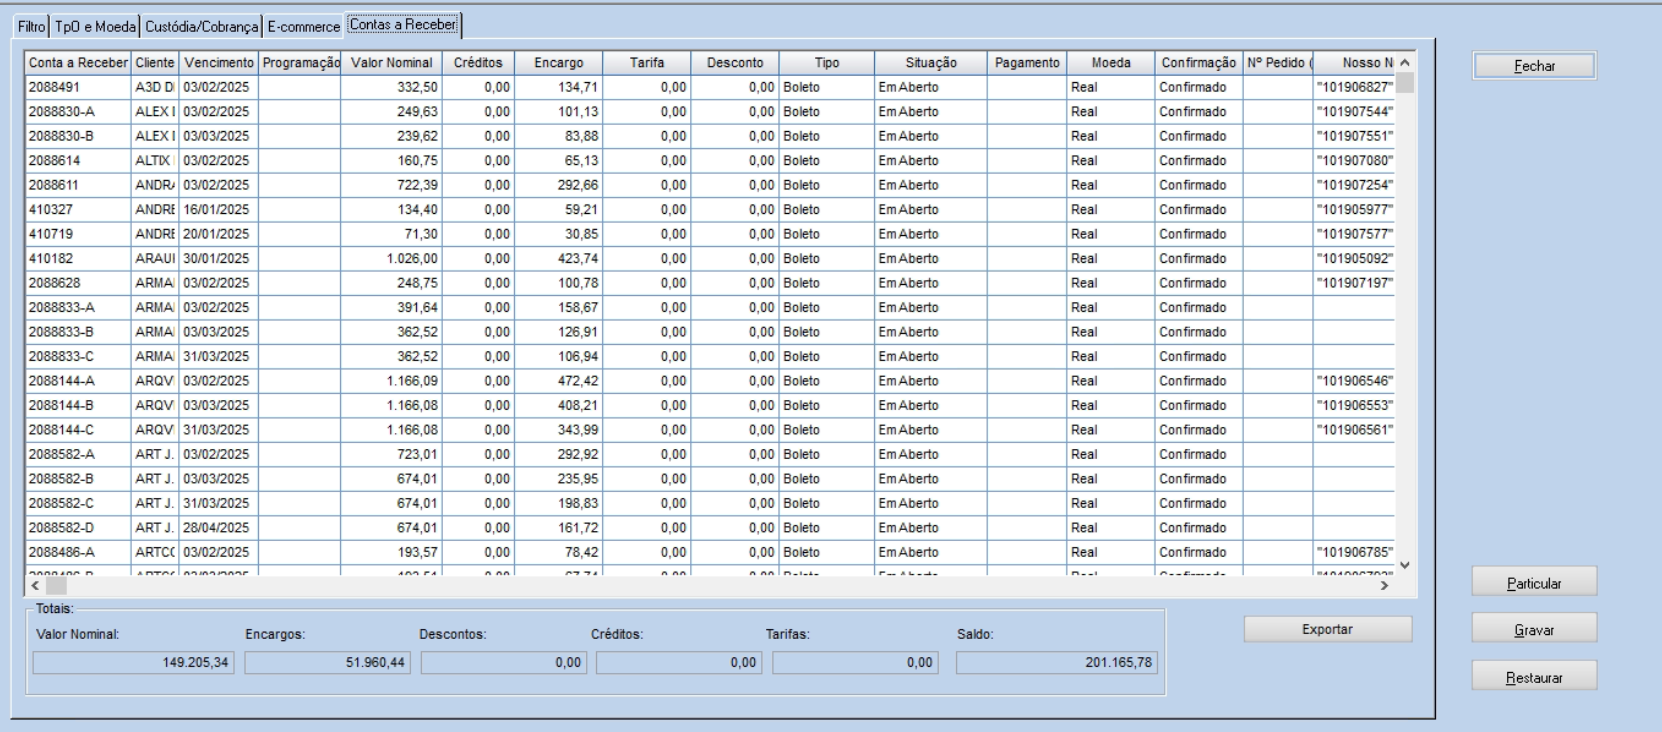The image size is (1662, 732).
Task: Open the Custódia/Cobrança tab
Action: [202, 27]
